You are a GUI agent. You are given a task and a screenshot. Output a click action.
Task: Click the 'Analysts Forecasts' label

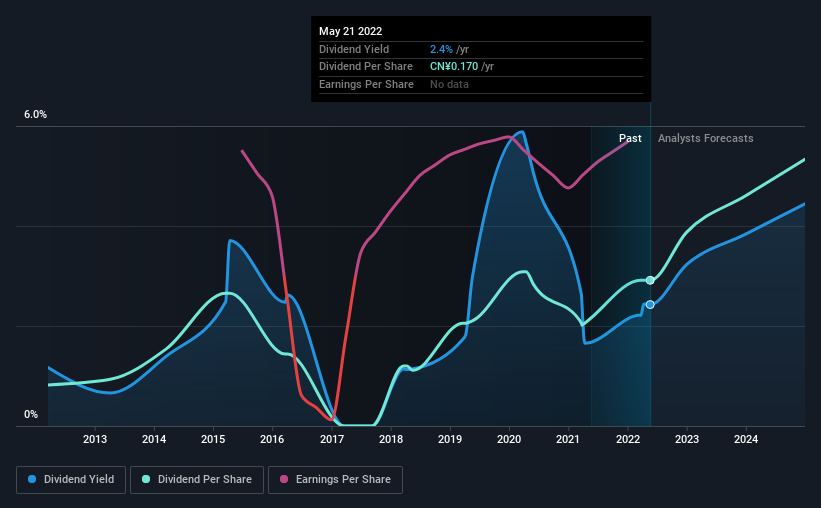tap(705, 138)
